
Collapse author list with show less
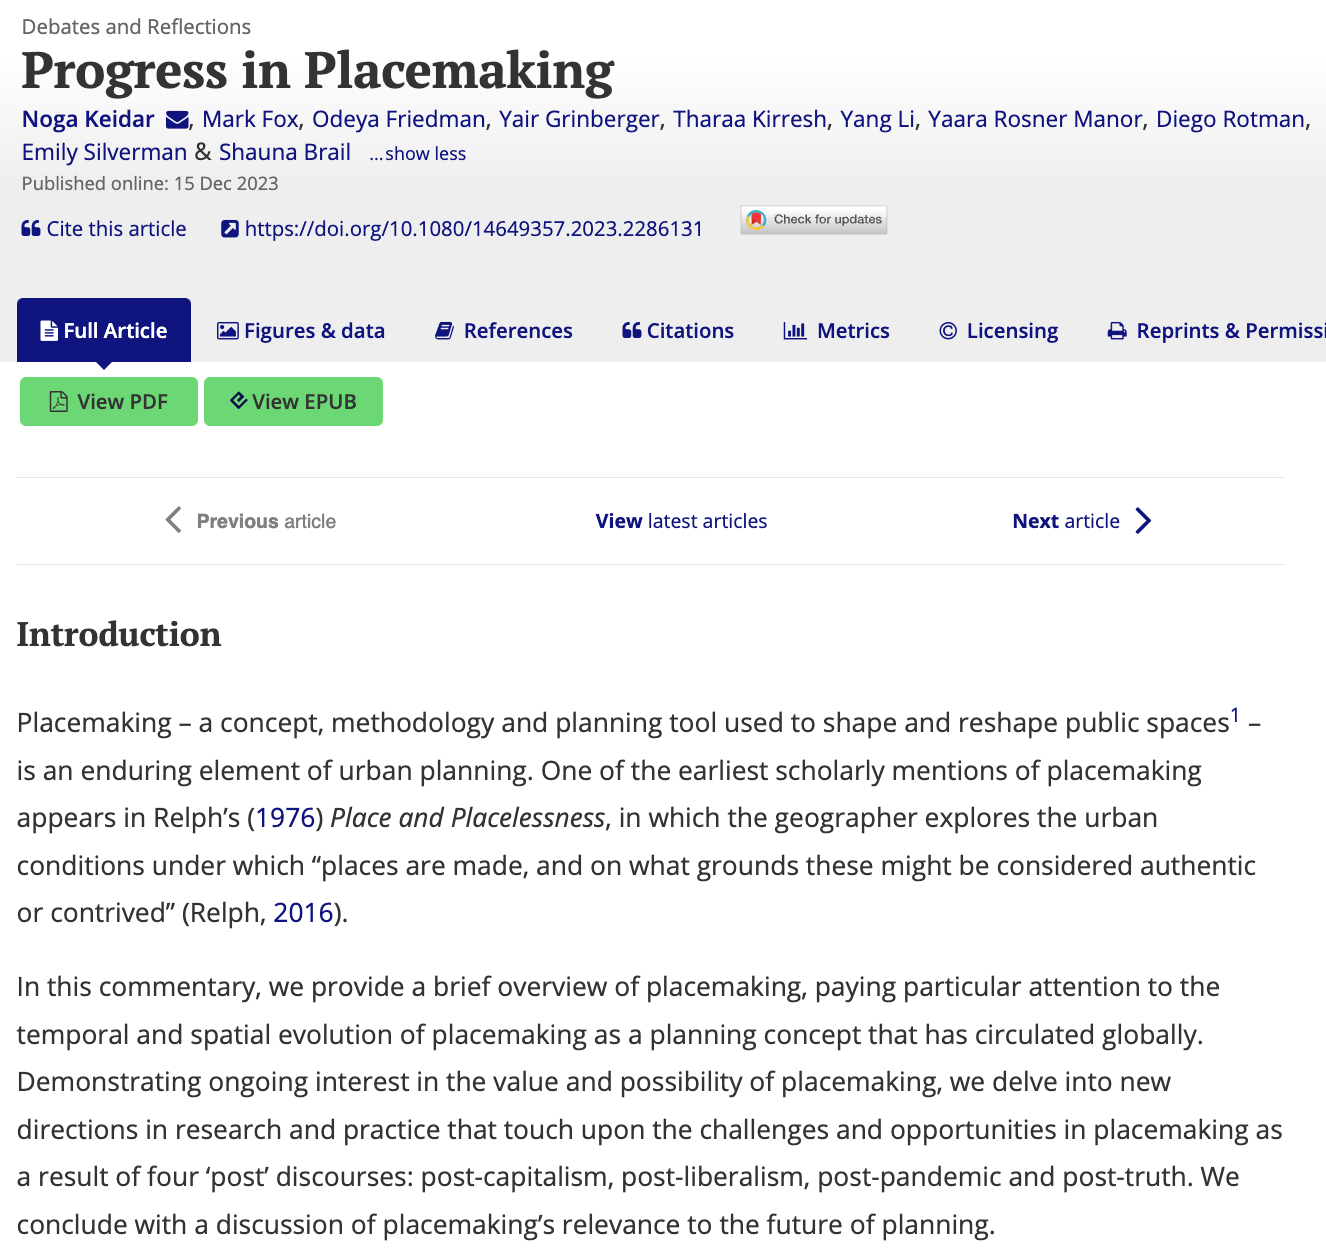point(418,154)
